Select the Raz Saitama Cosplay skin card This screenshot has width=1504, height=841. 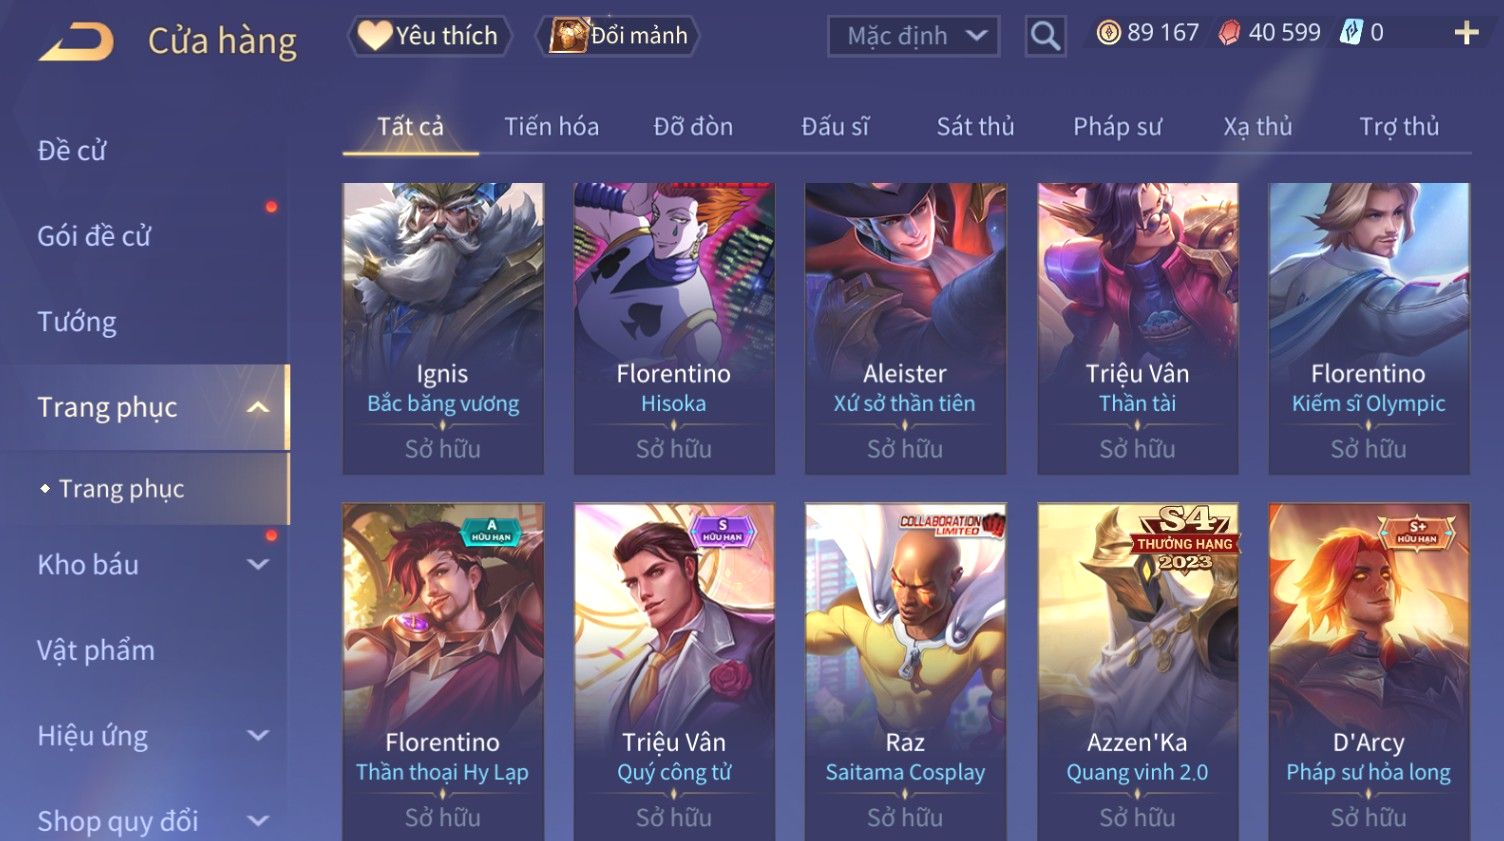[905, 672]
